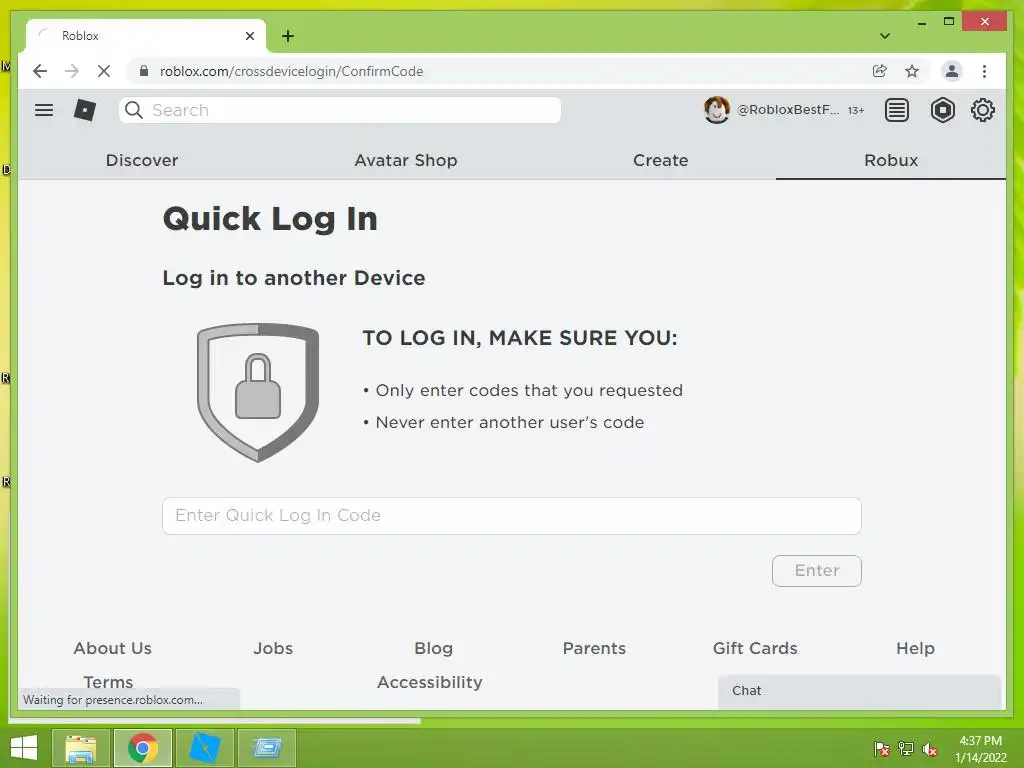Open File Explorer from the taskbar
This screenshot has height=768, width=1024.
tap(81, 748)
